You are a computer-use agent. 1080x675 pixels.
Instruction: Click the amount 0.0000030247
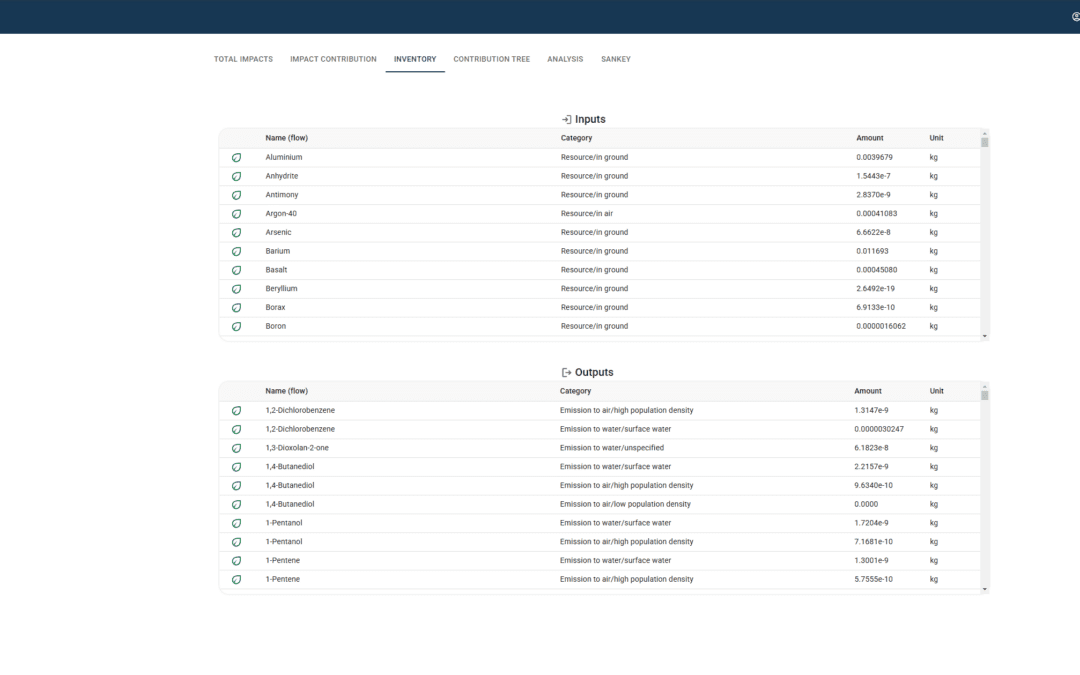click(879, 429)
